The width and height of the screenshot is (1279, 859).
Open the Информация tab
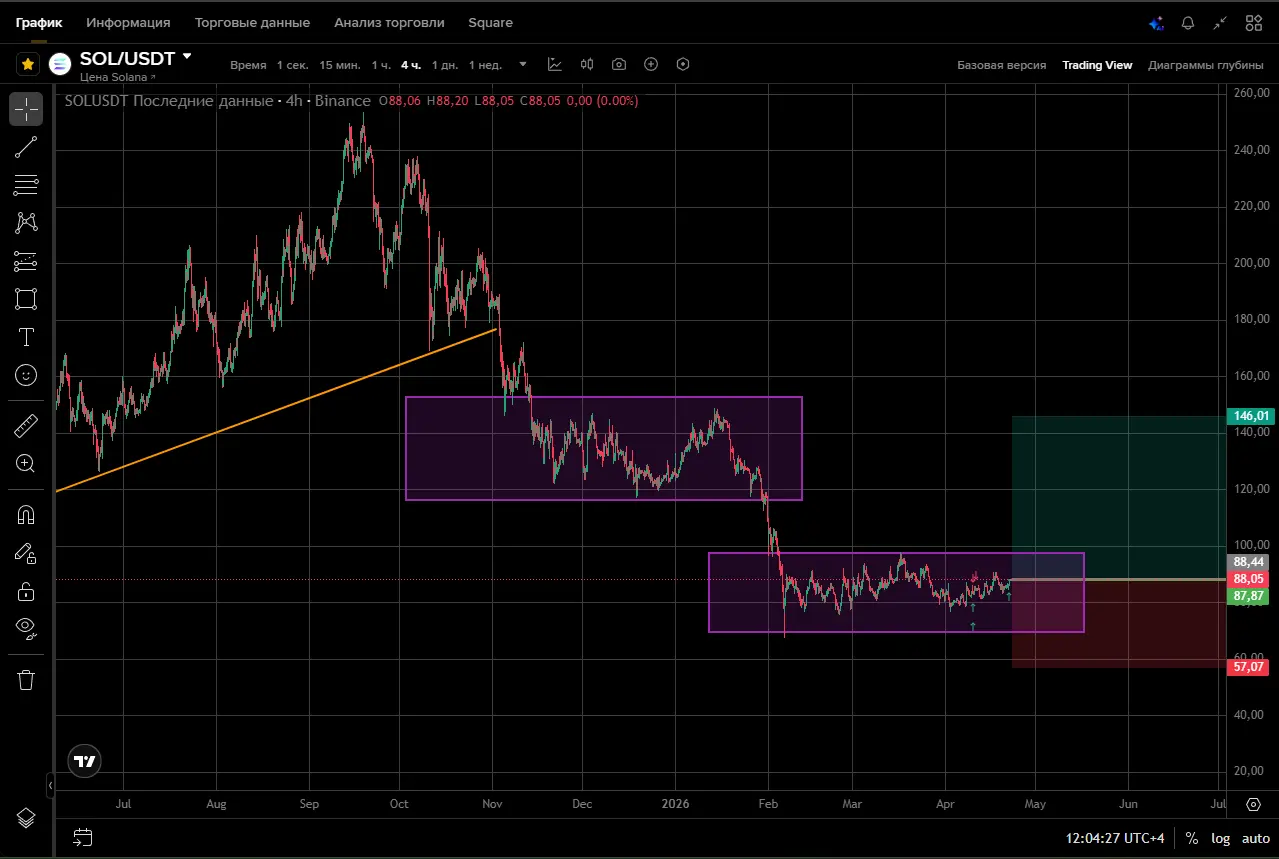[128, 22]
